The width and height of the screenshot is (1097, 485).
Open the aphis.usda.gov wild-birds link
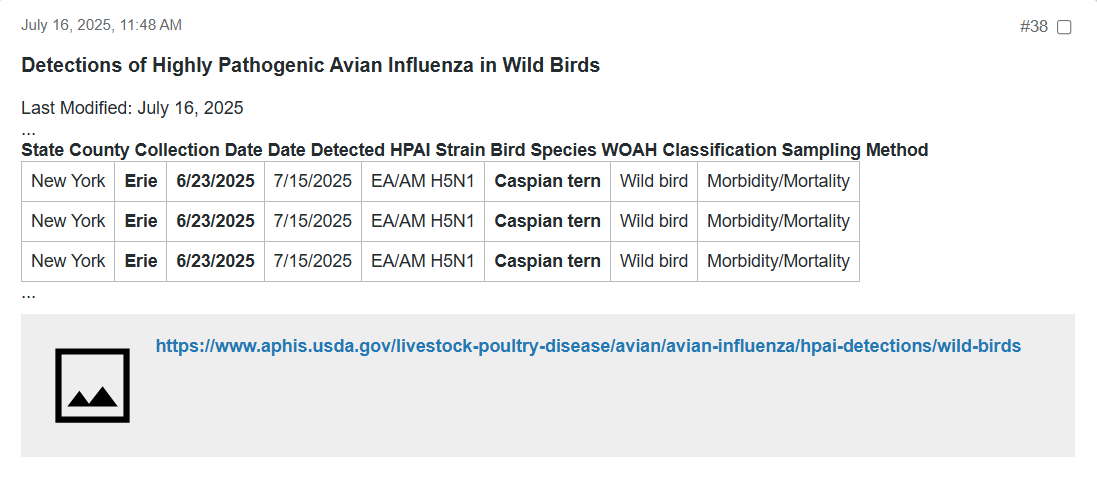click(x=588, y=346)
